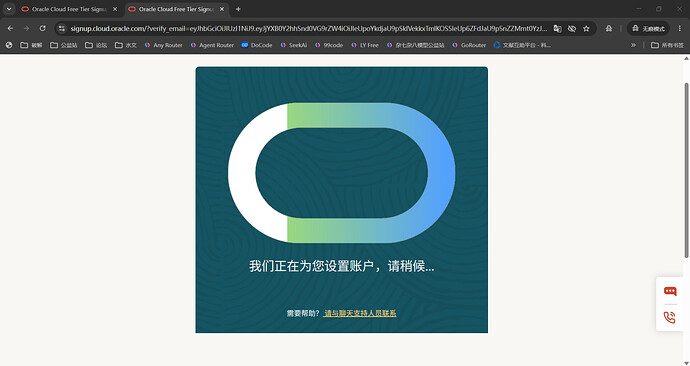Open the 水文 bookmarks folder
The height and width of the screenshot is (366, 690).
point(126,45)
